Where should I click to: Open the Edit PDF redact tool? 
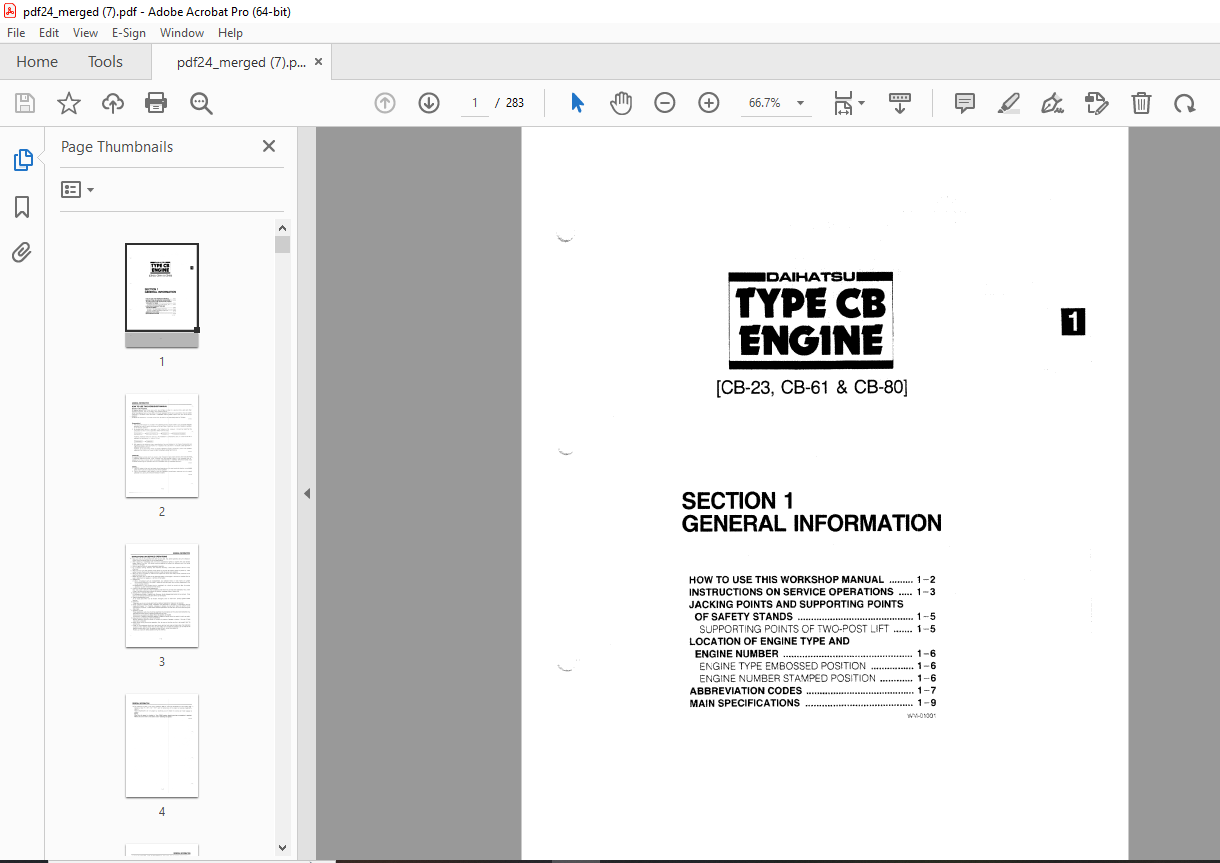point(1097,103)
